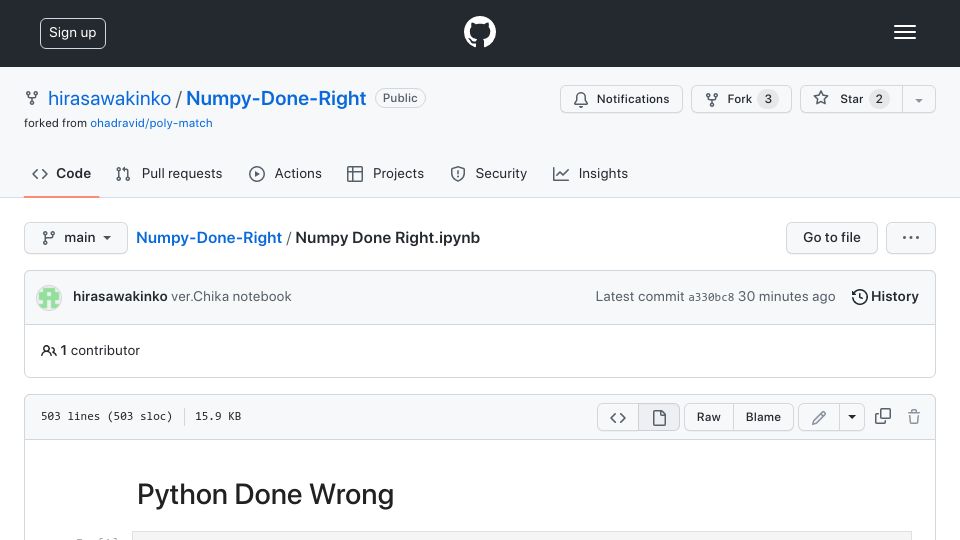
Task: Click the Python Done Wrong heading
Action: click(x=265, y=494)
